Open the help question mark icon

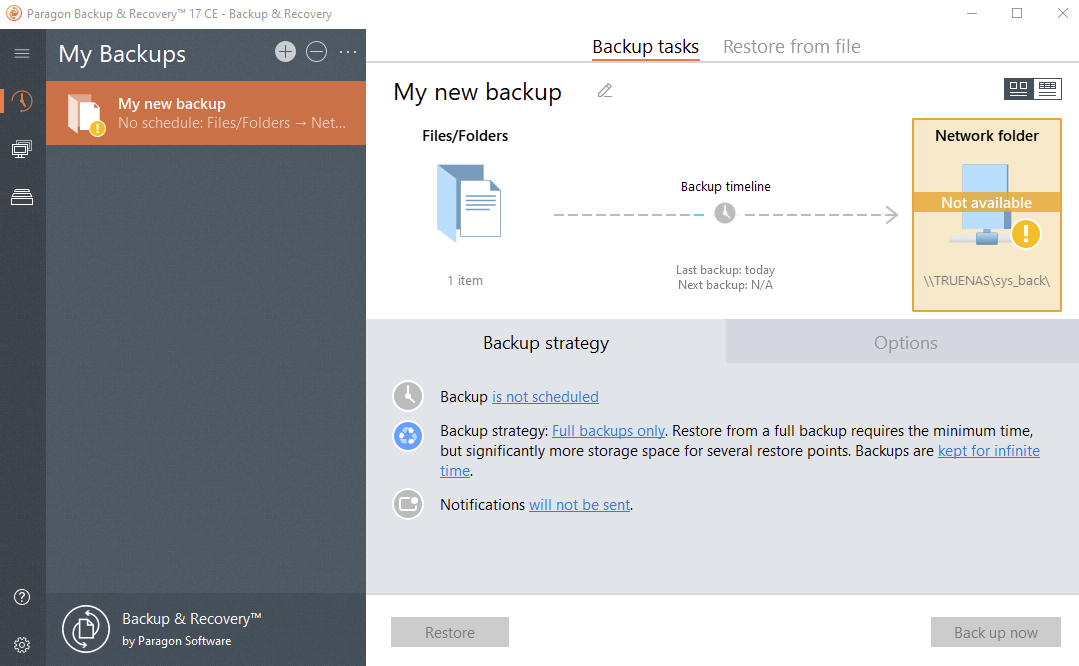tap(22, 597)
